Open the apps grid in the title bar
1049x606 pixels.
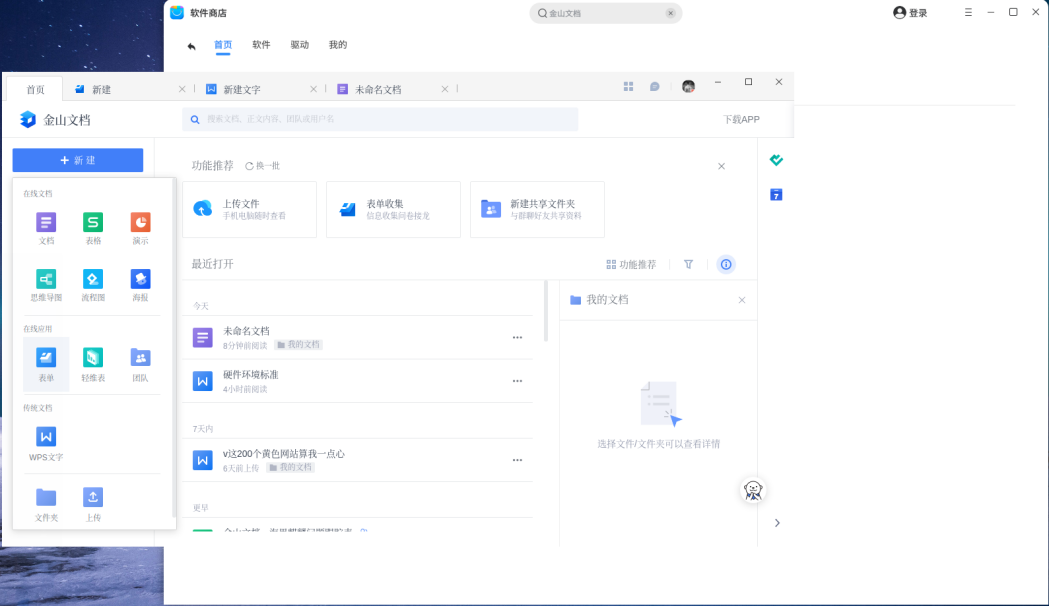tap(628, 87)
